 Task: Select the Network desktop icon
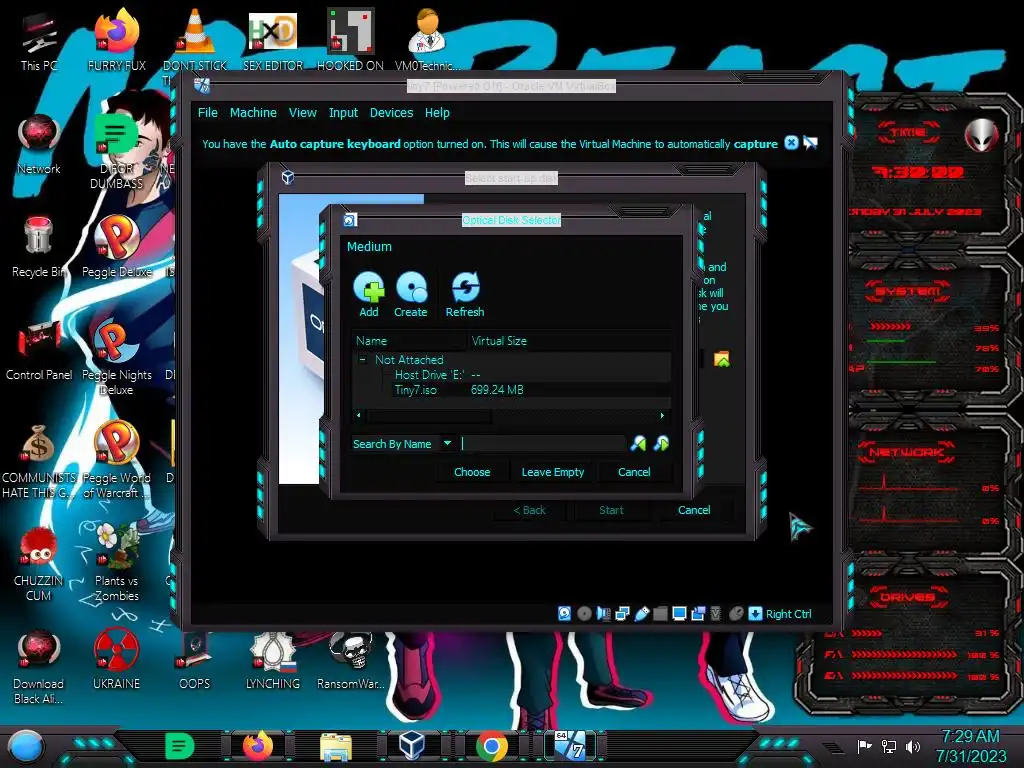[x=39, y=145]
